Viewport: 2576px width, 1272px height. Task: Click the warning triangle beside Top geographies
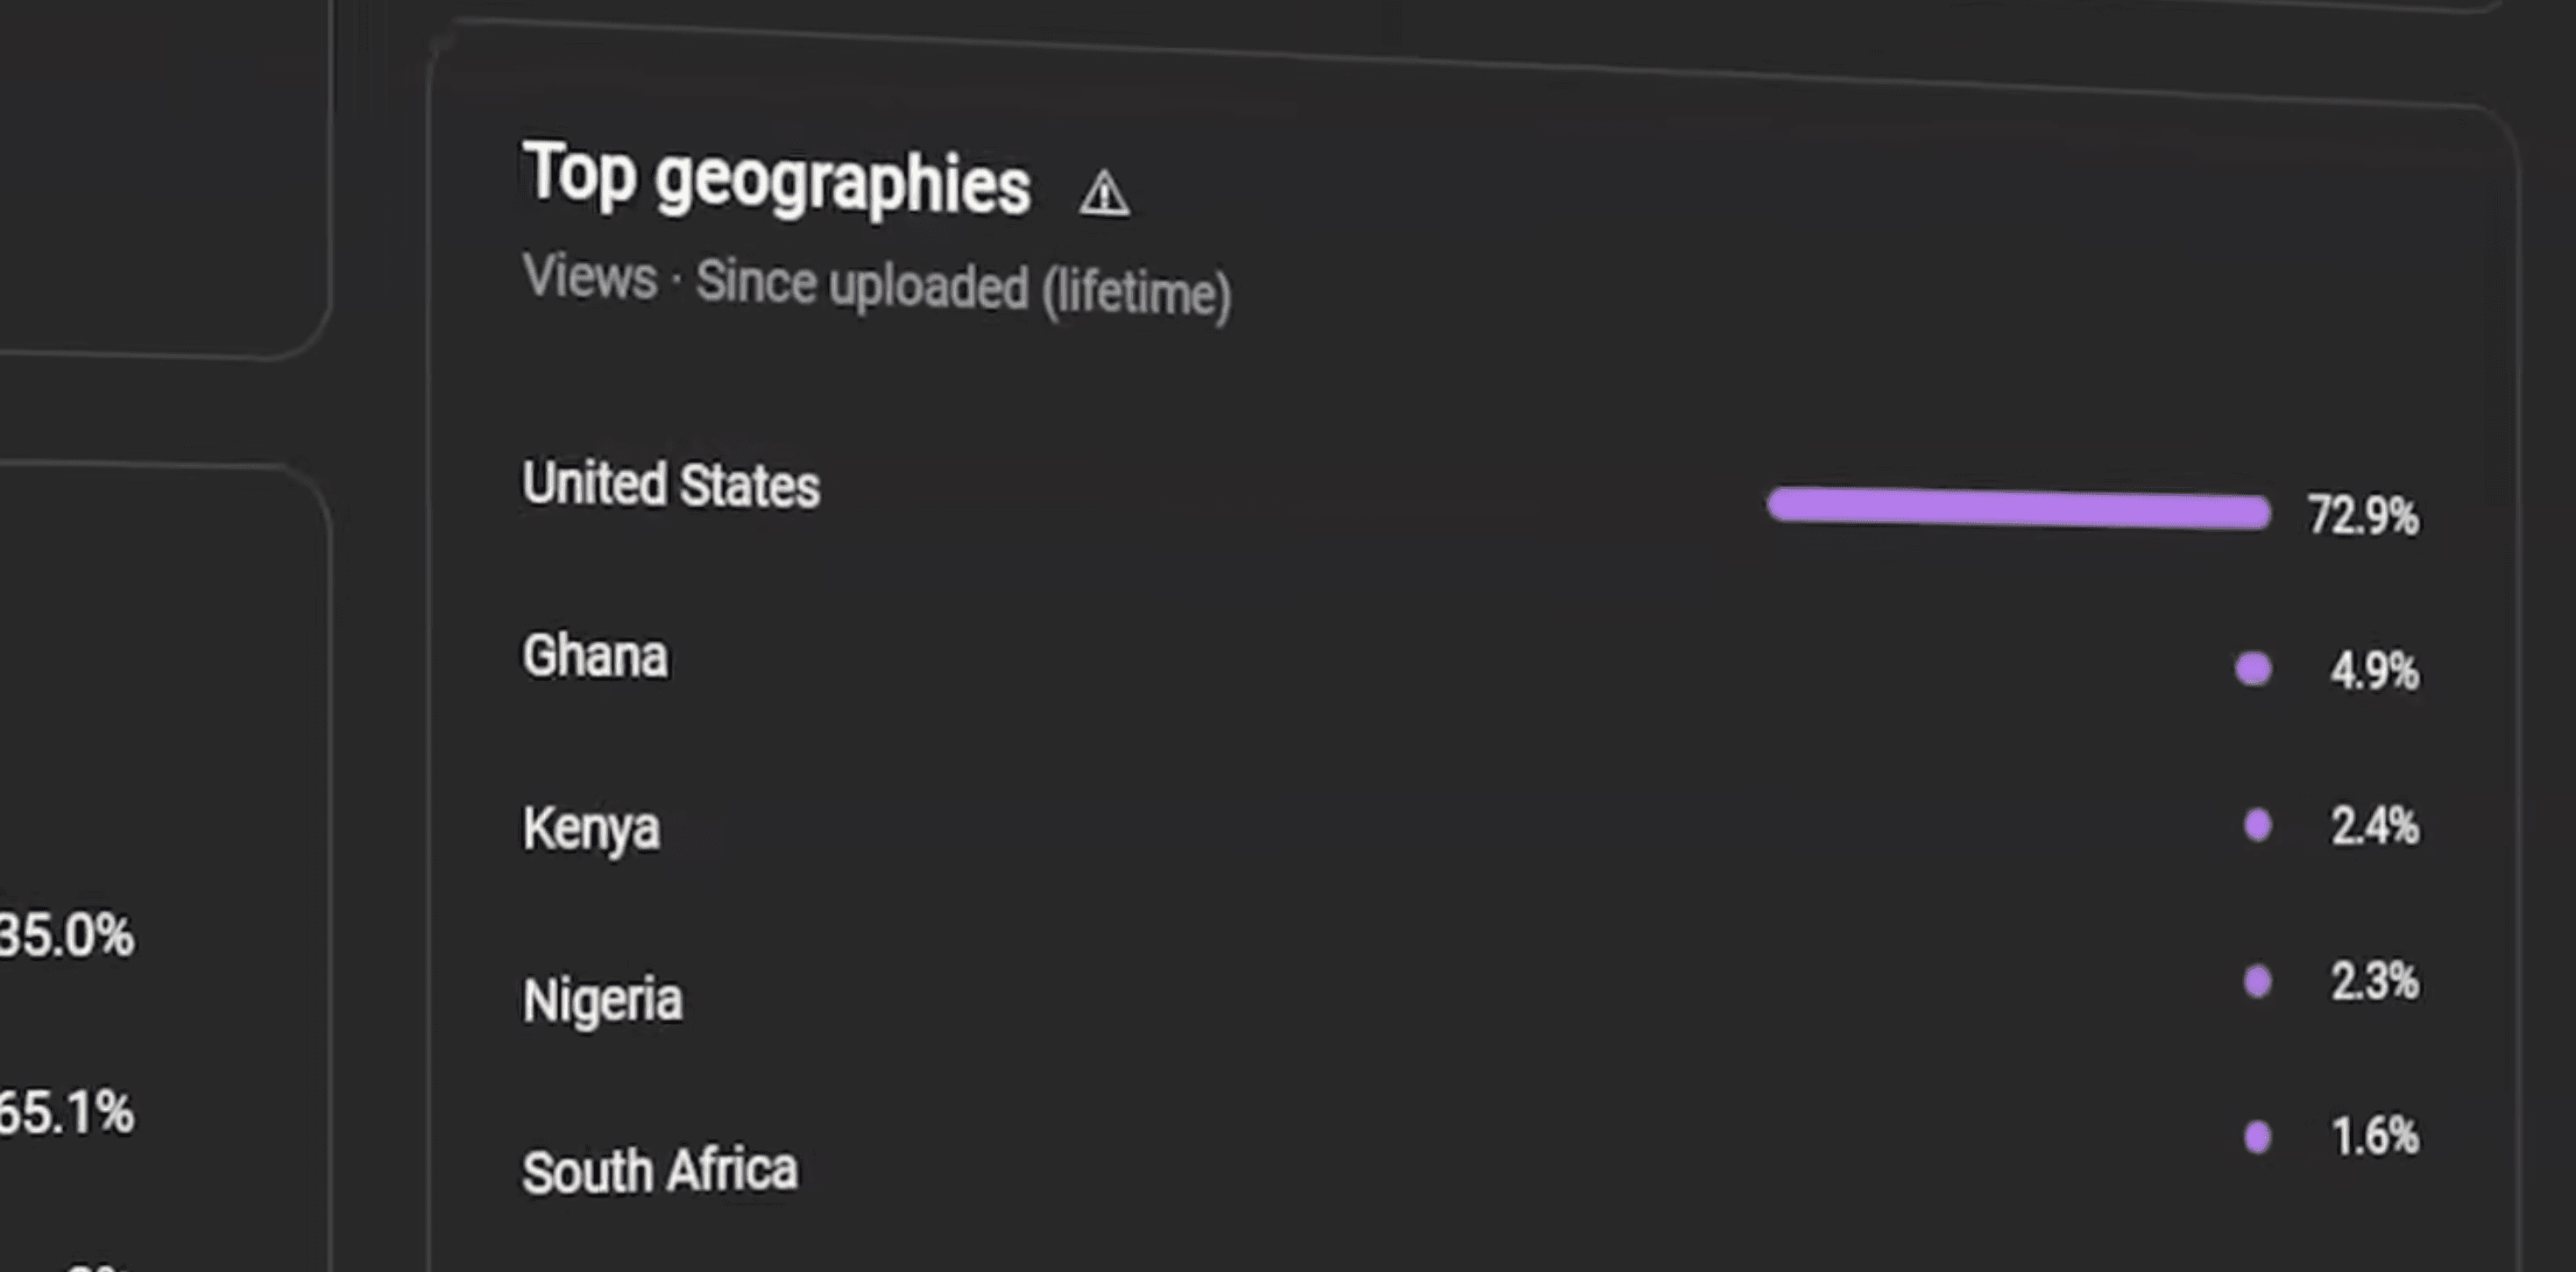pos(1106,193)
